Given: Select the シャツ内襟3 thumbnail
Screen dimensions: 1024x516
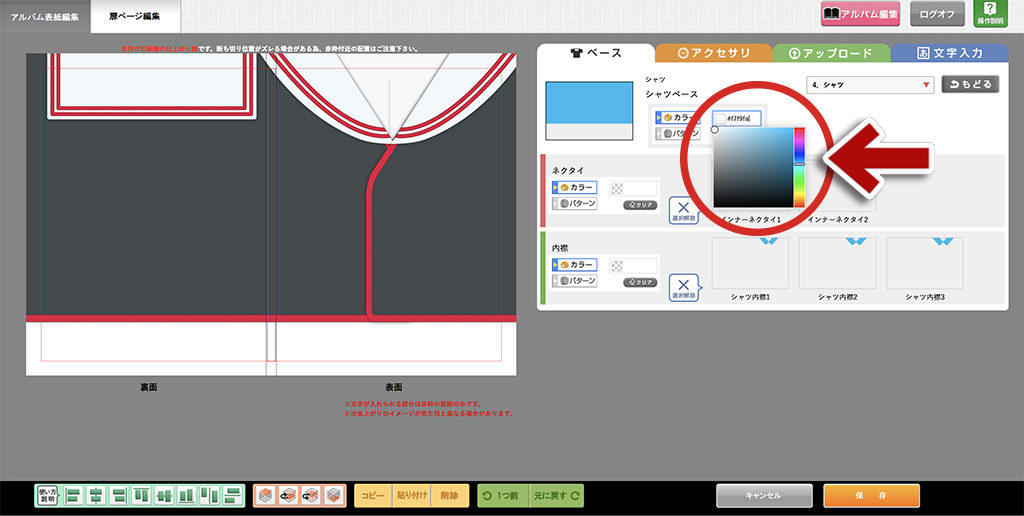Looking at the screenshot, I should 925,263.
